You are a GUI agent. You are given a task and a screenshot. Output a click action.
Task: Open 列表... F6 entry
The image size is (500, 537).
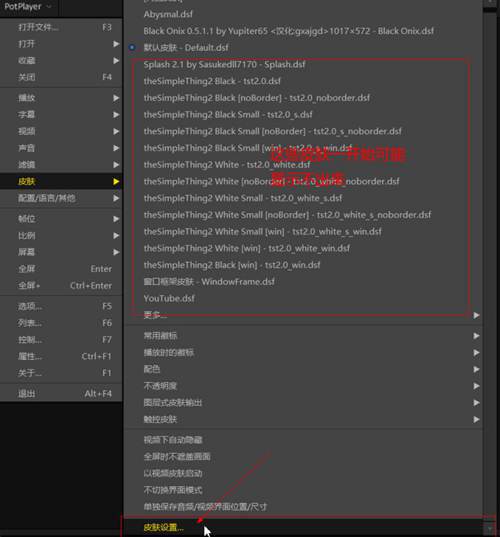click(61, 323)
